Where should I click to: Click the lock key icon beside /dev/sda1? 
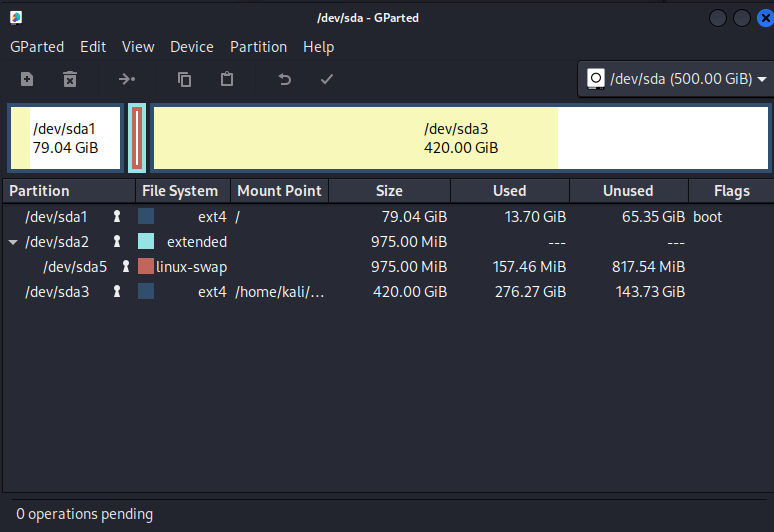pos(117,216)
